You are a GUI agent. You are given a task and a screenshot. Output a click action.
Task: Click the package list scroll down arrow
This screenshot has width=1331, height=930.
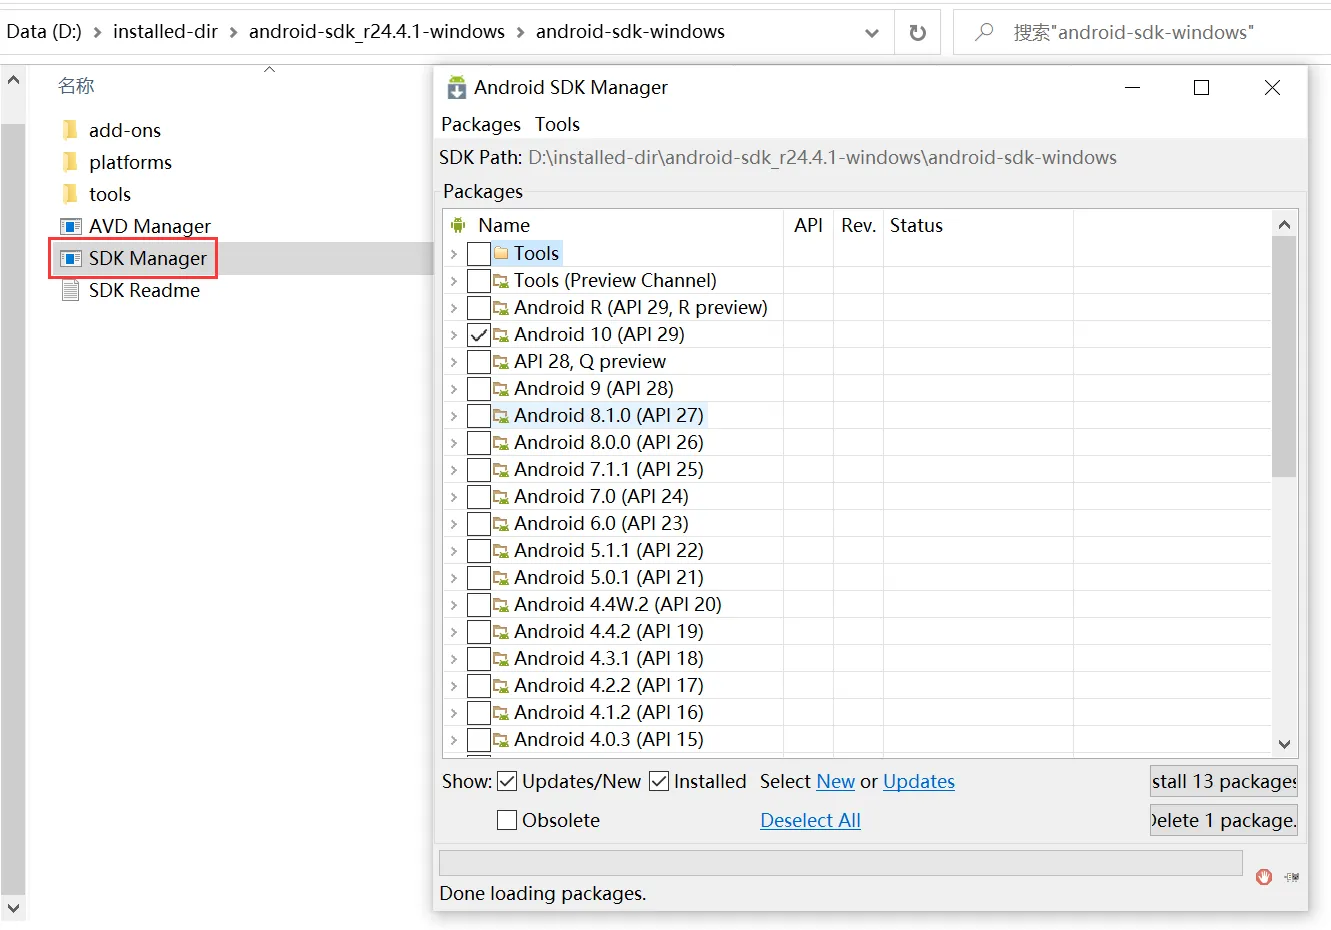tap(1284, 744)
